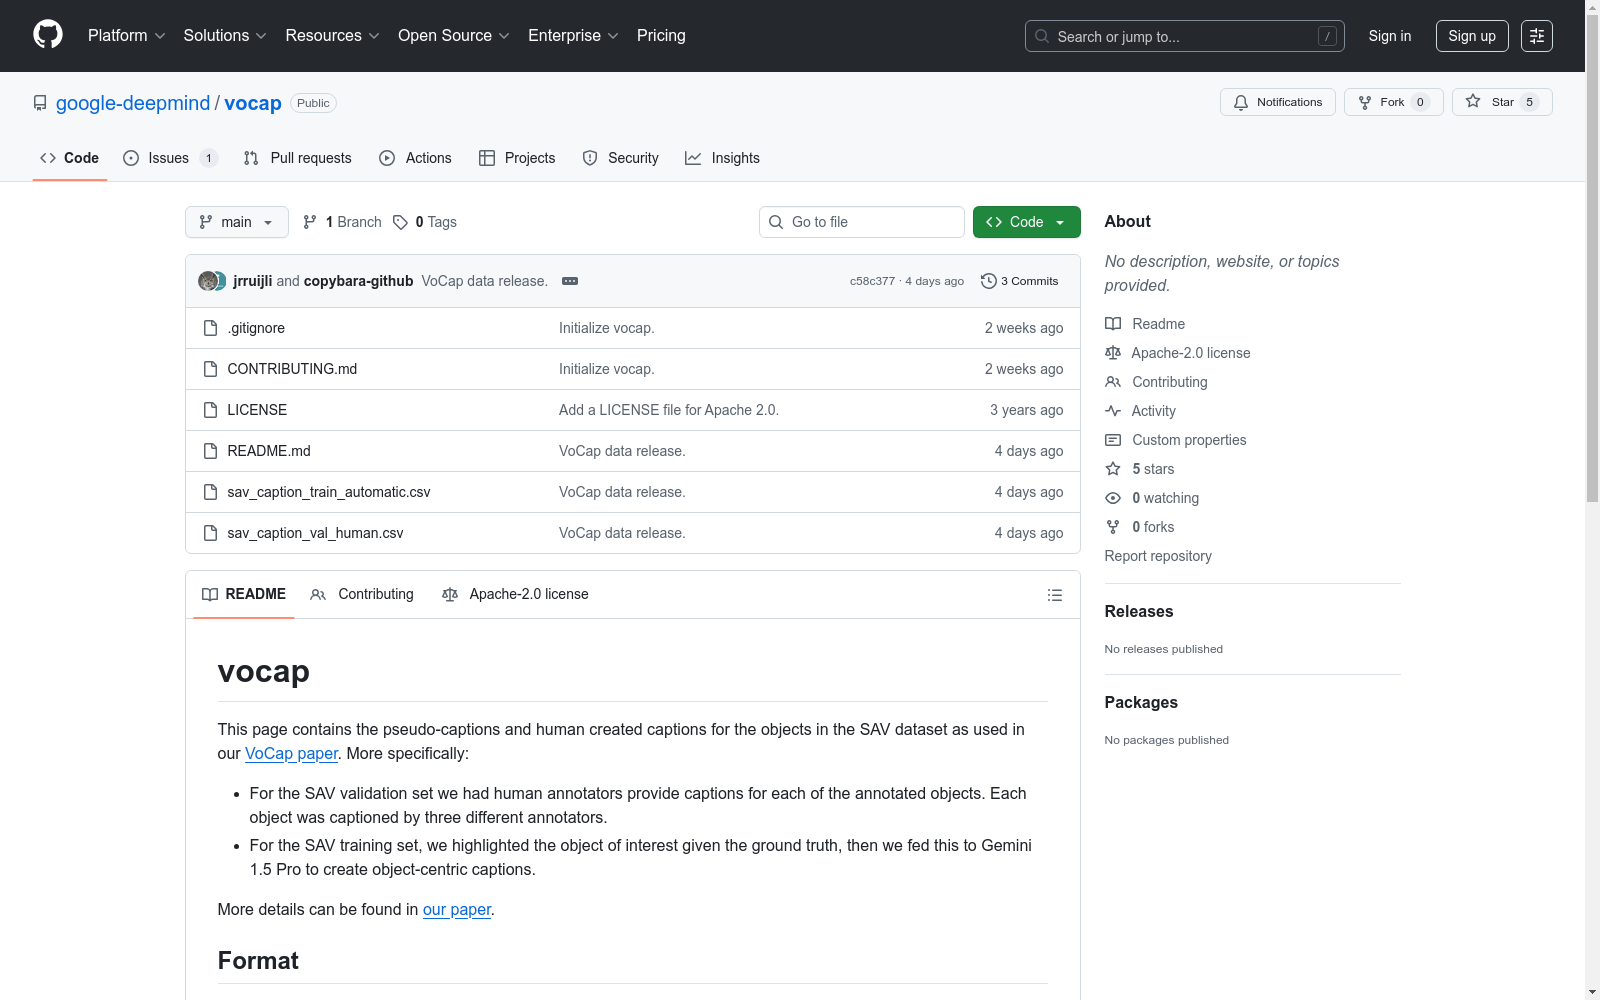Switch to the Projects tab
Viewport: 1600px width, 1000px height.
coord(517,158)
